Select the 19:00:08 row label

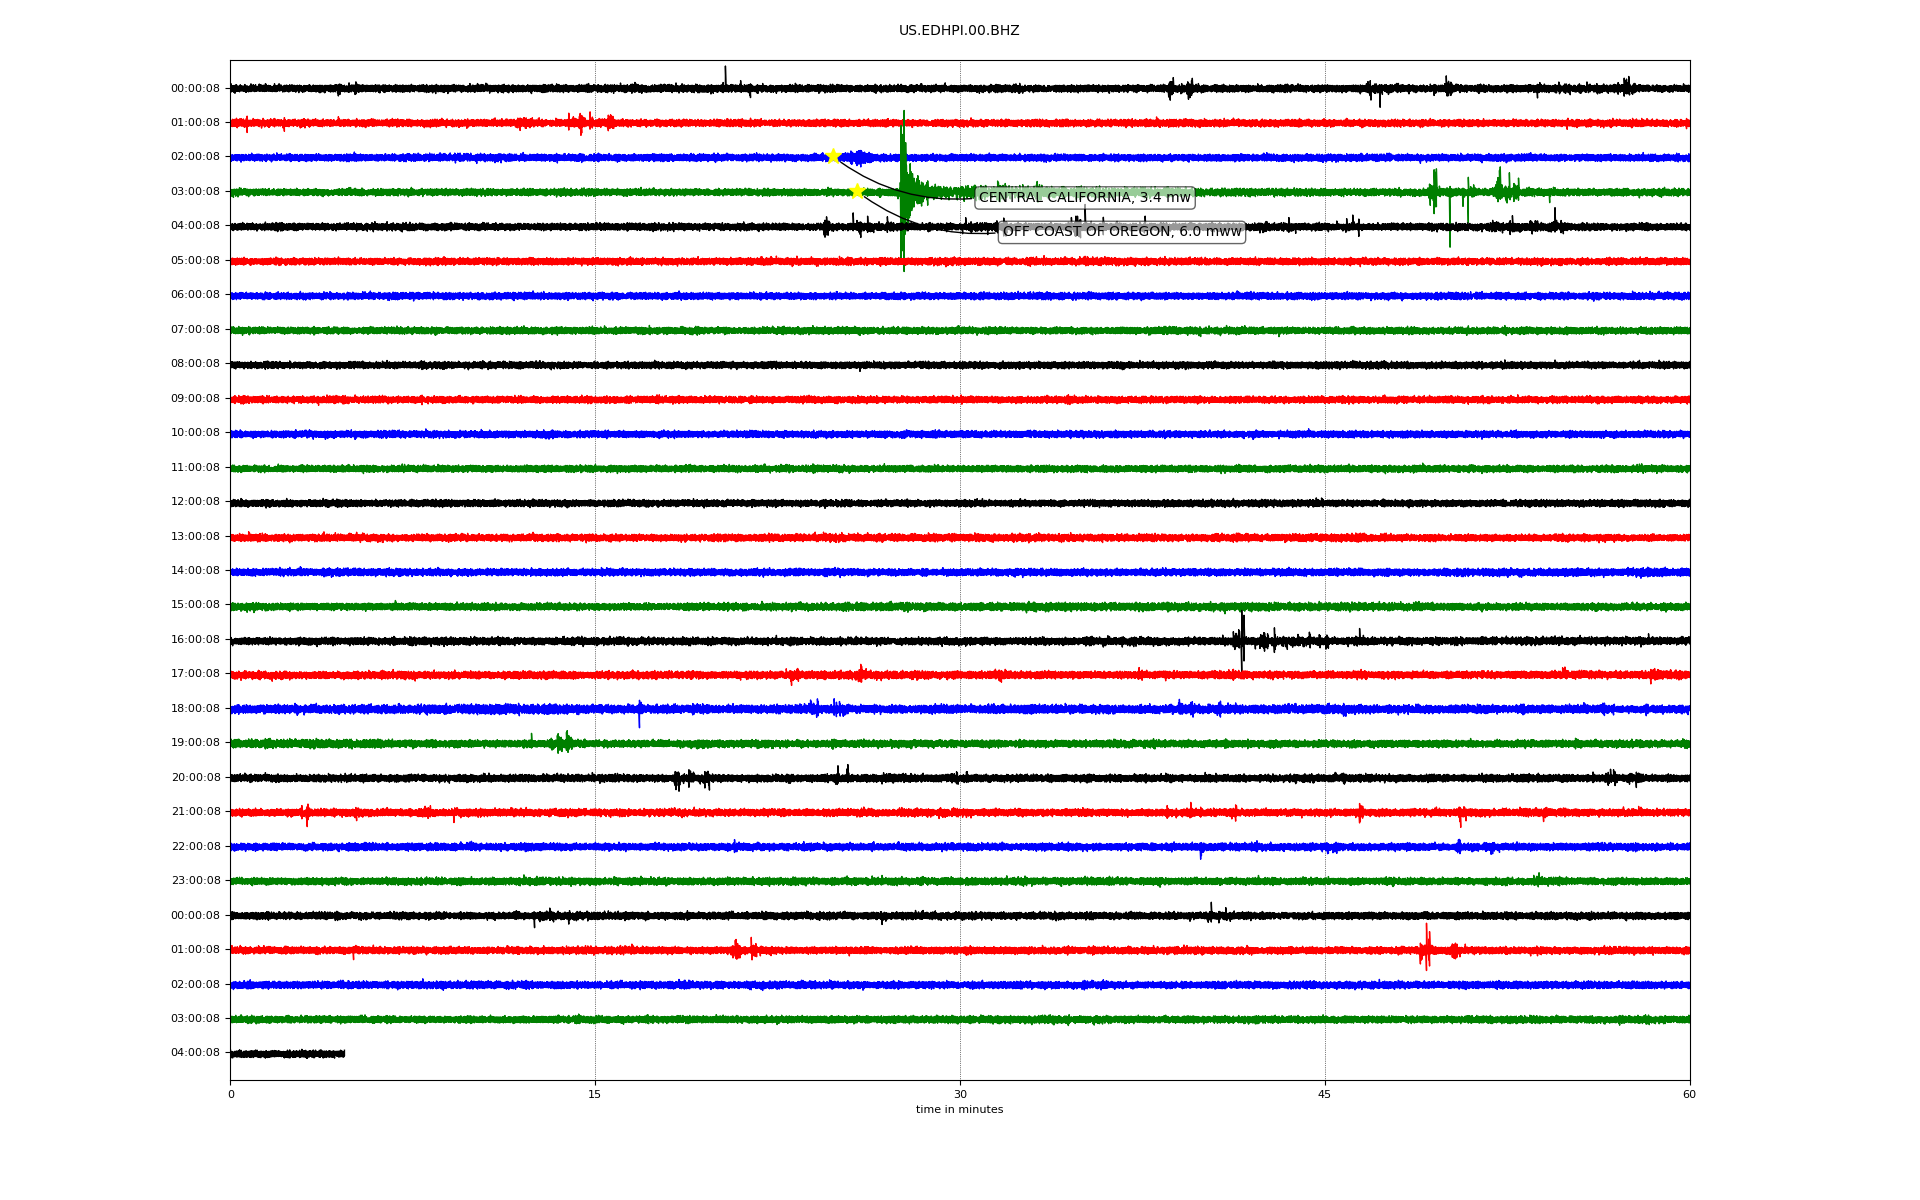pyautogui.click(x=195, y=743)
